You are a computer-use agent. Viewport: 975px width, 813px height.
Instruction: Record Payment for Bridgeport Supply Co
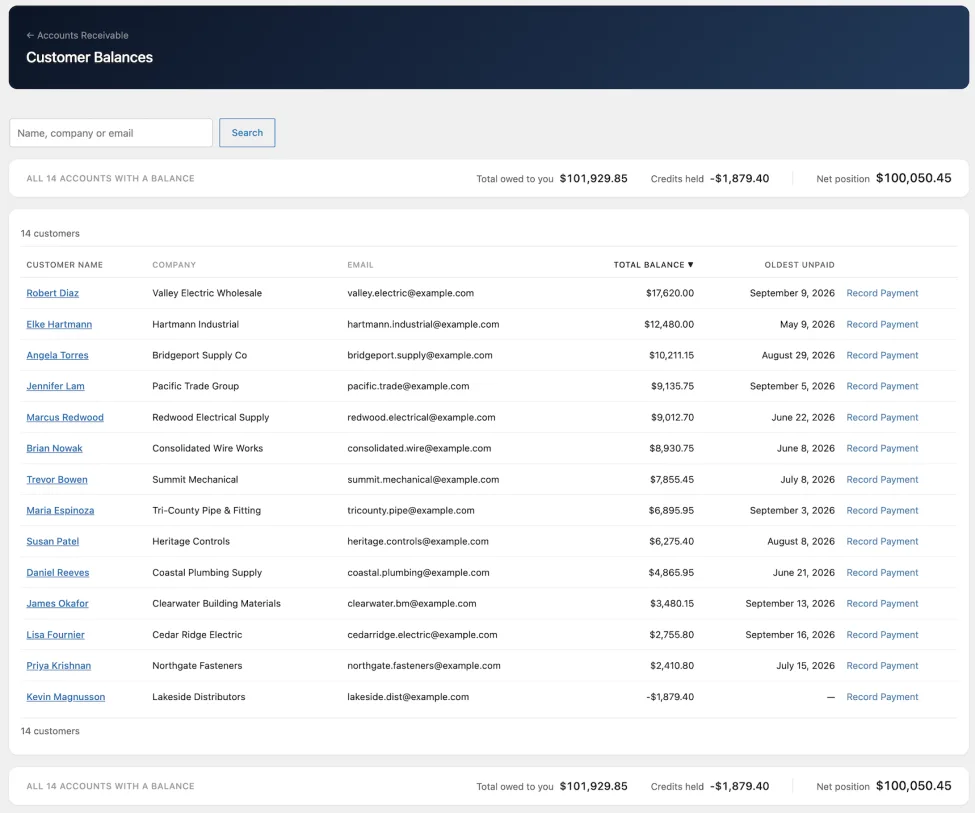tap(882, 355)
